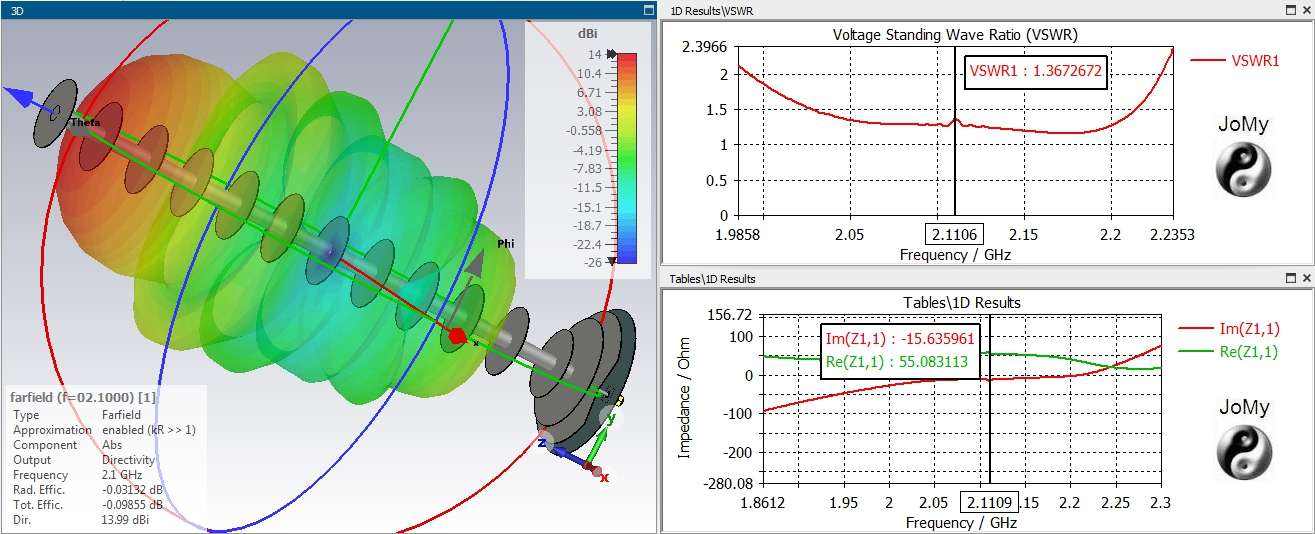This screenshot has height=534, width=1315.
Task: Click the Im(Z1,1) : -15.635961 marker value
Action: (900, 340)
